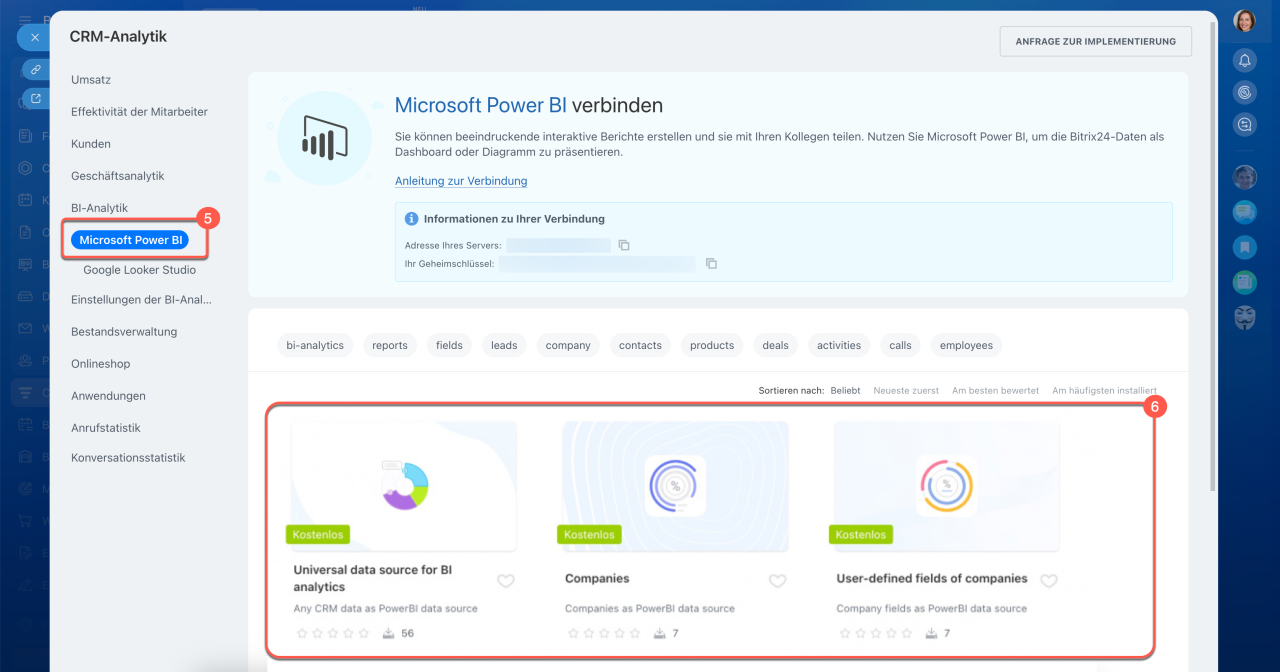The height and width of the screenshot is (672, 1280).
Task: Open green news feed icon in sidebar
Action: click(1244, 283)
